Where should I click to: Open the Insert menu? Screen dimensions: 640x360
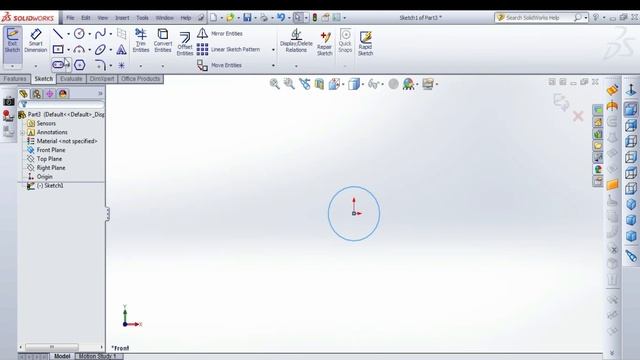click(122, 18)
